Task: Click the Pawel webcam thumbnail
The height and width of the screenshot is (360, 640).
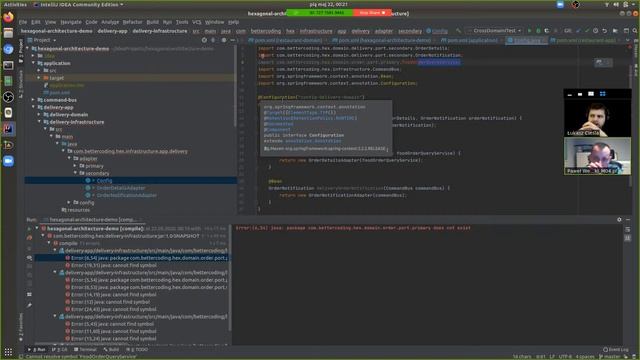Action: point(597,156)
